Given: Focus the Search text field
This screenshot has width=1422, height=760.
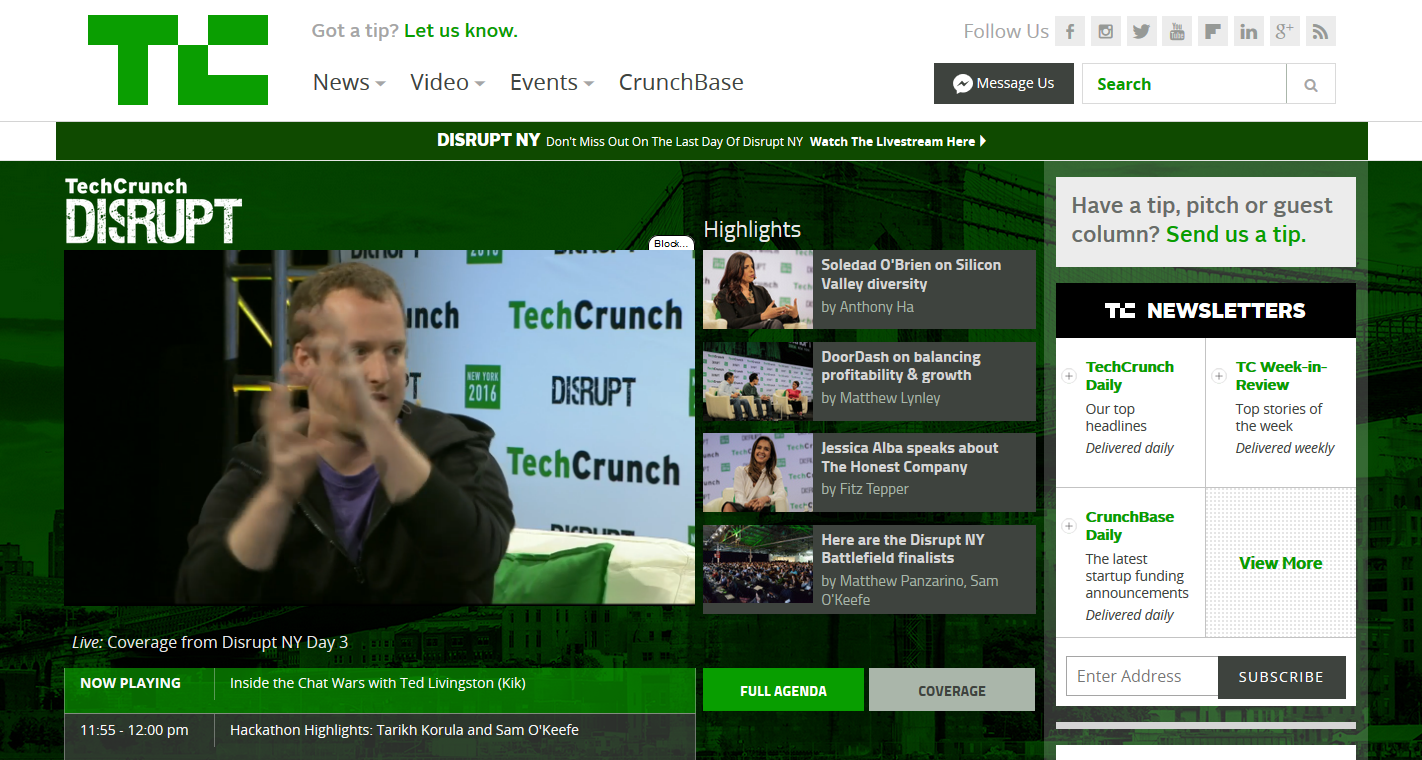Looking at the screenshot, I should pos(1184,84).
